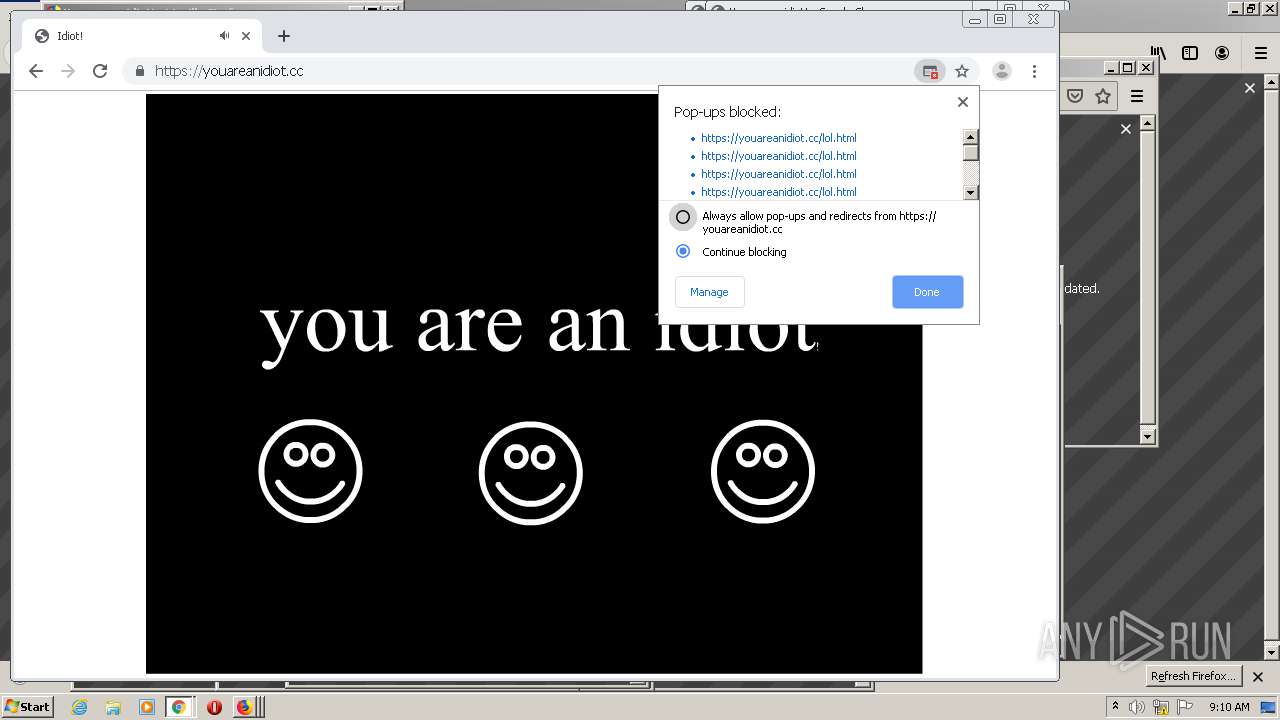The width and height of the screenshot is (1280, 720).
Task: Open hamburger menu in inner Firefox window
Action: click(1137, 96)
